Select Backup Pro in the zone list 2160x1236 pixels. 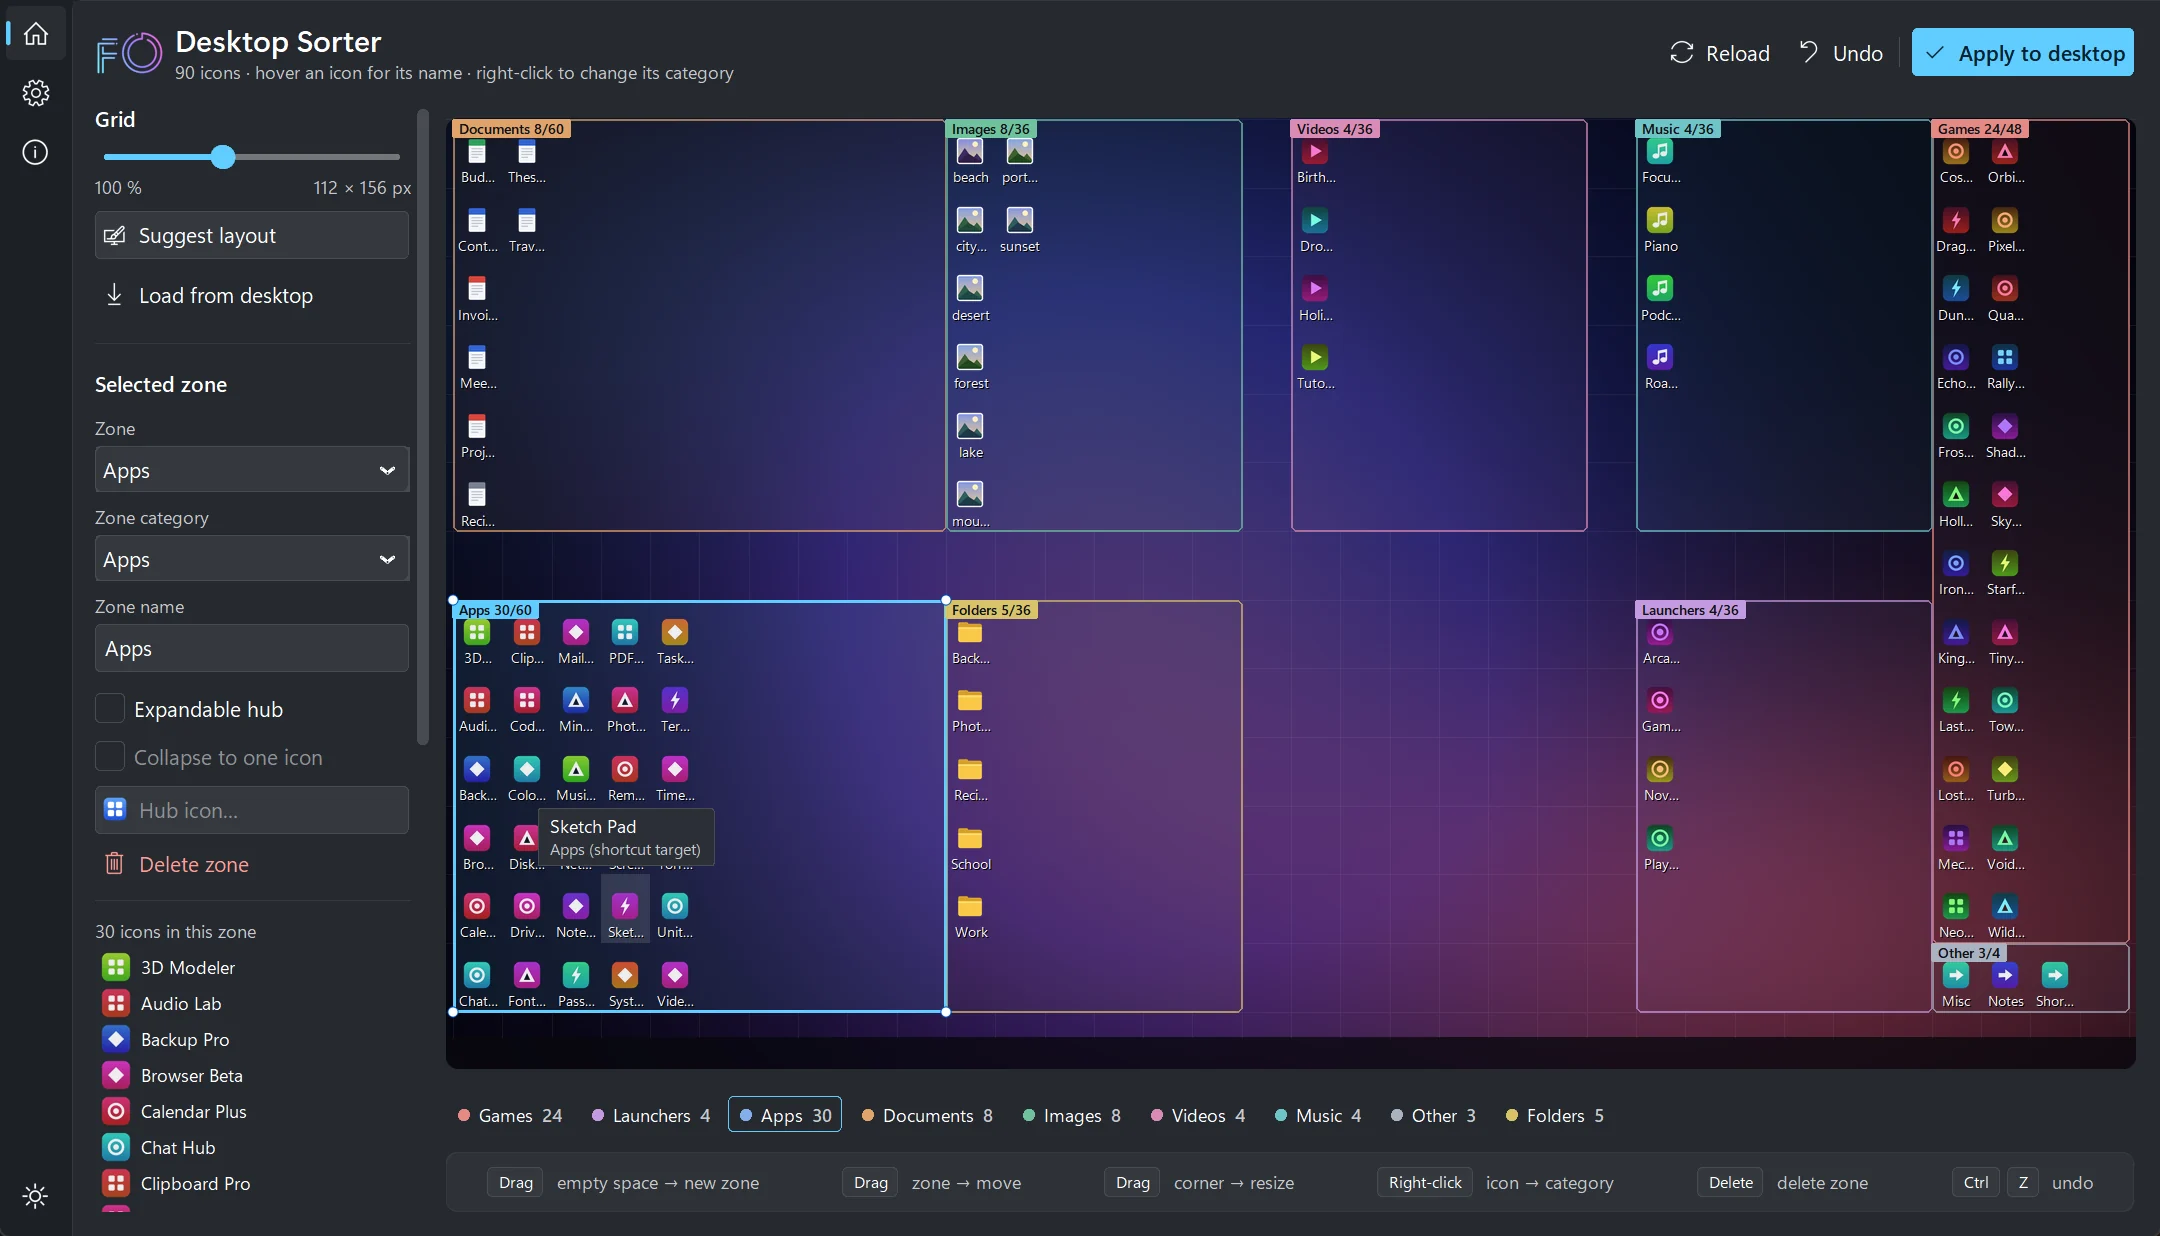click(252, 1039)
